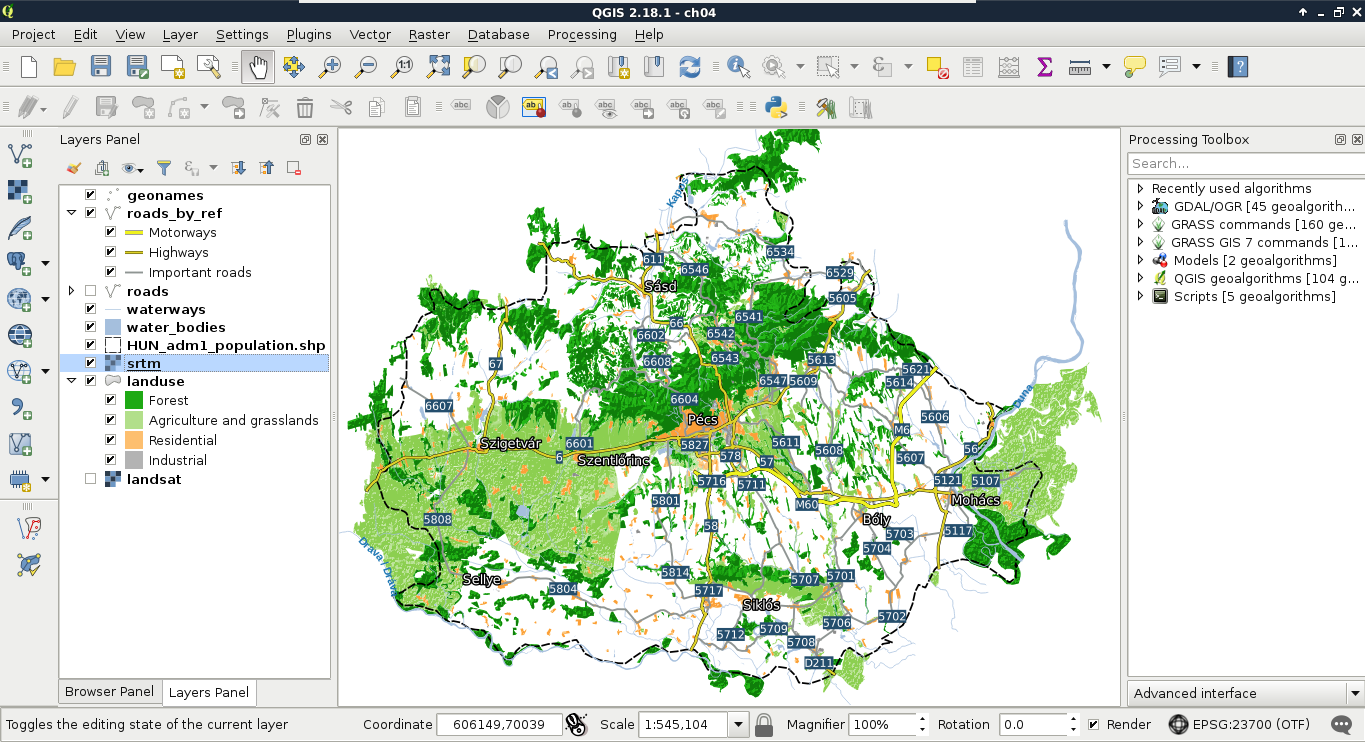Select the Pan Map hand tool
1365x742 pixels.
pos(258,67)
